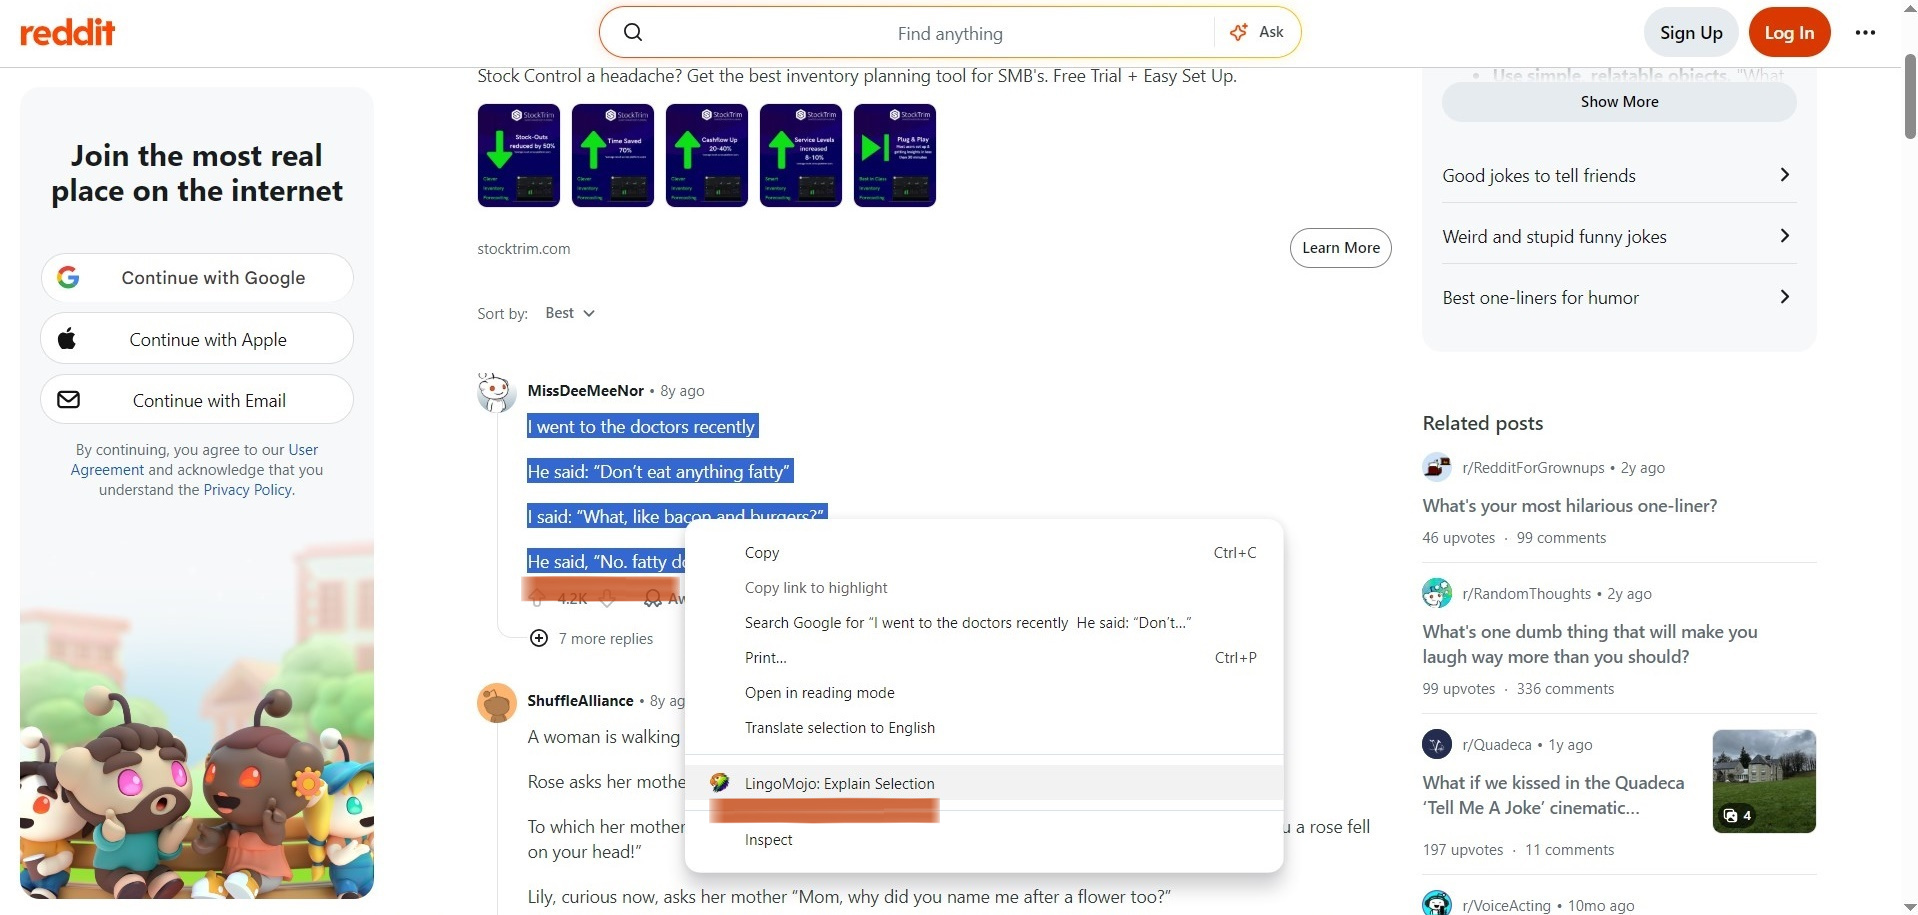Image resolution: width=1918 pixels, height=915 pixels.
Task: Open the Service Levels increased ad image
Action: [801, 155]
